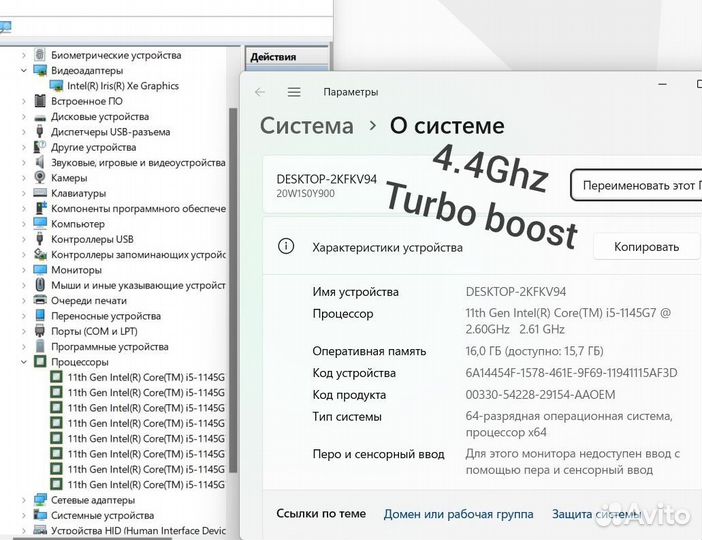
Task: Click the Камеры webcam icon
Action: click(x=40, y=177)
